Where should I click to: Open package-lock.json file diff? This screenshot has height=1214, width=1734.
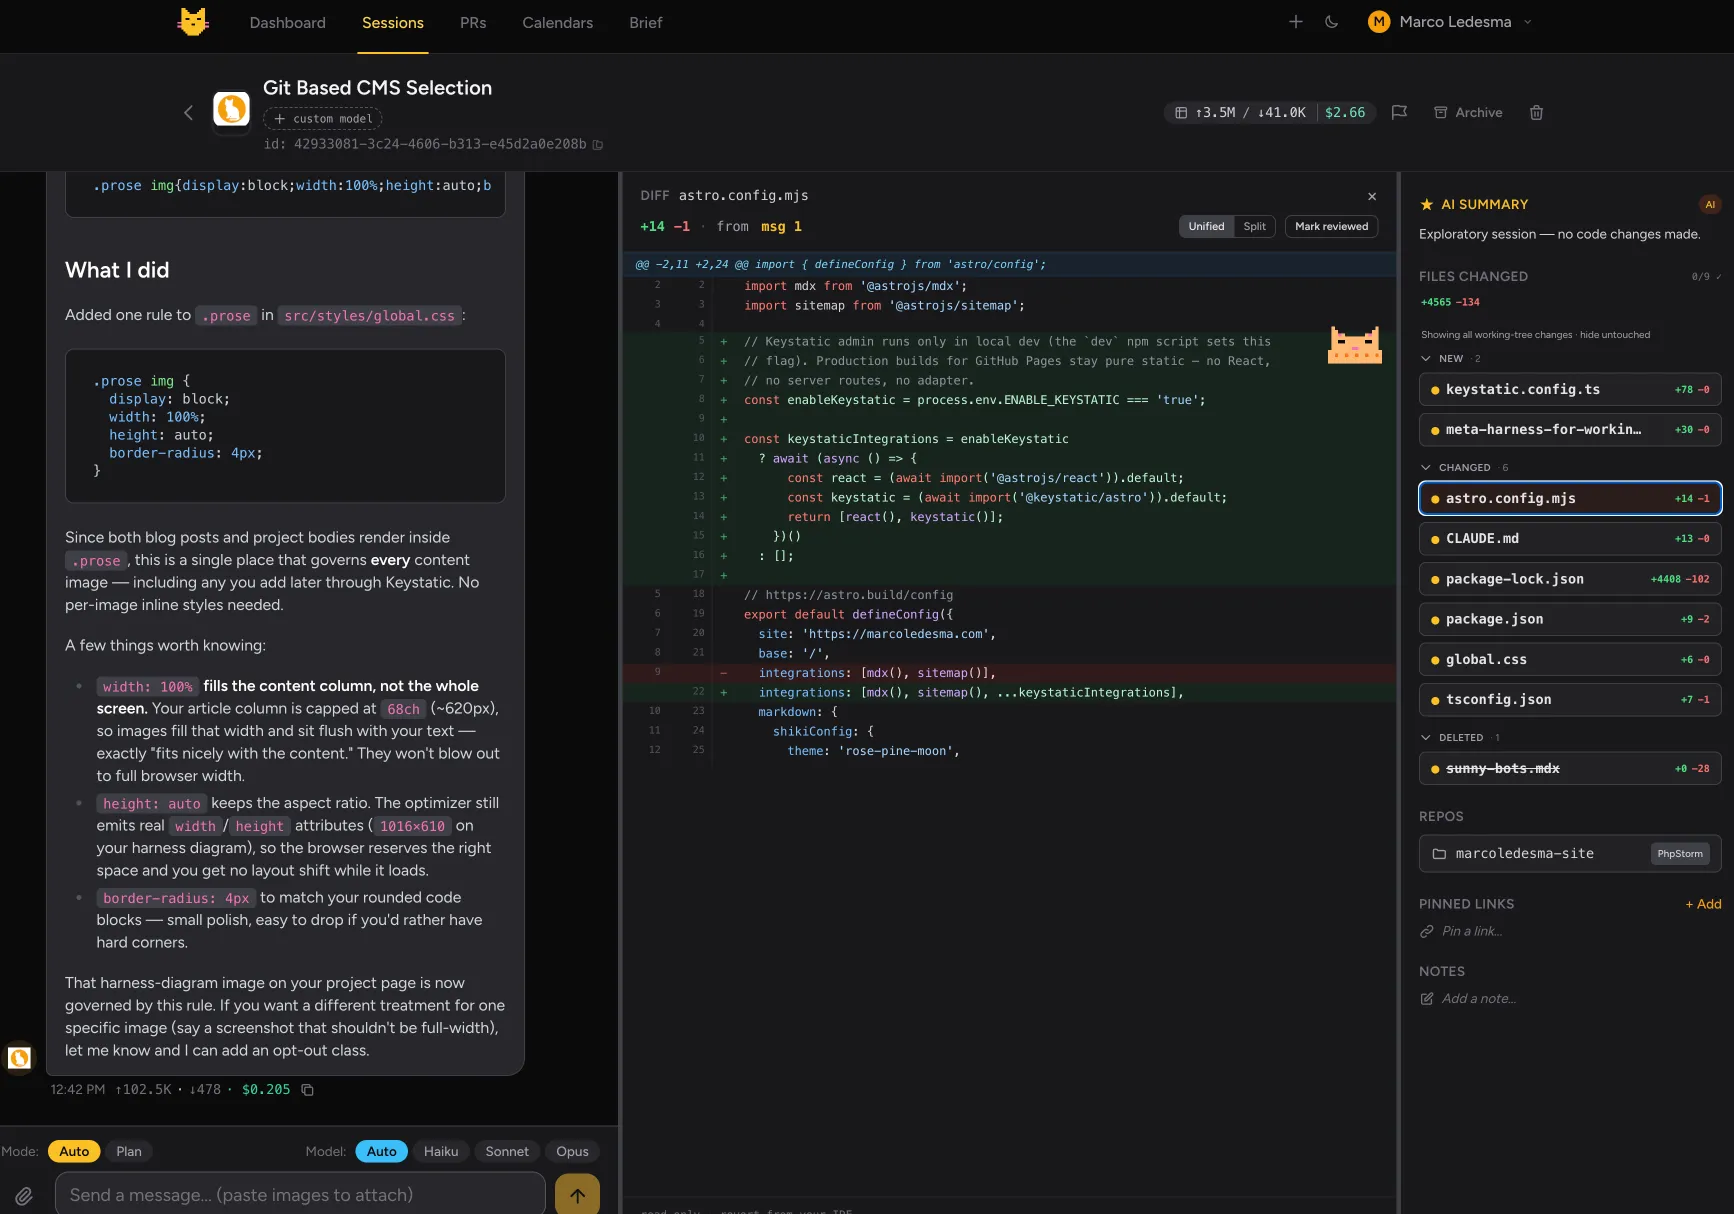click(1570, 579)
